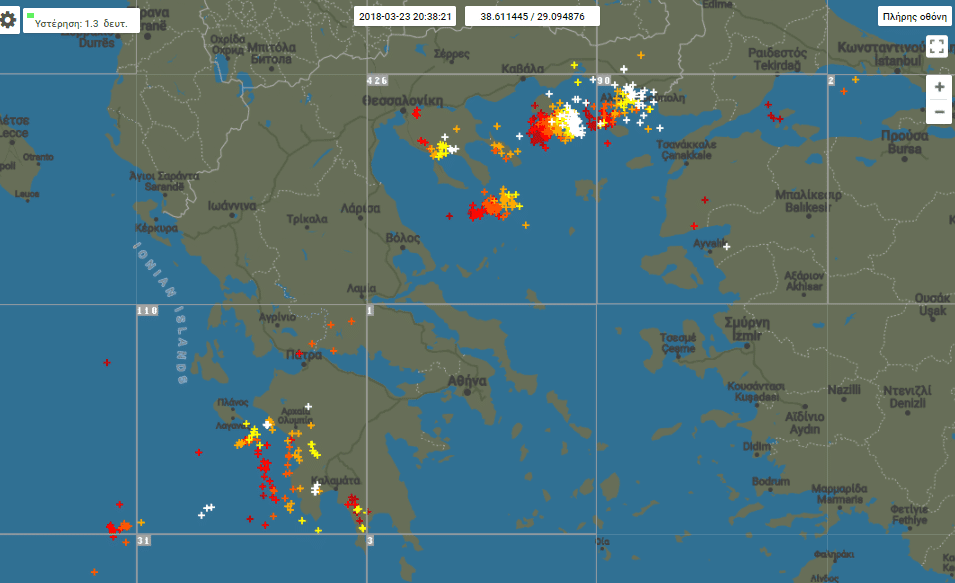Screen dimensions: 955x583
Task: Click the fullscreen expand icon
Action: (x=936, y=46)
